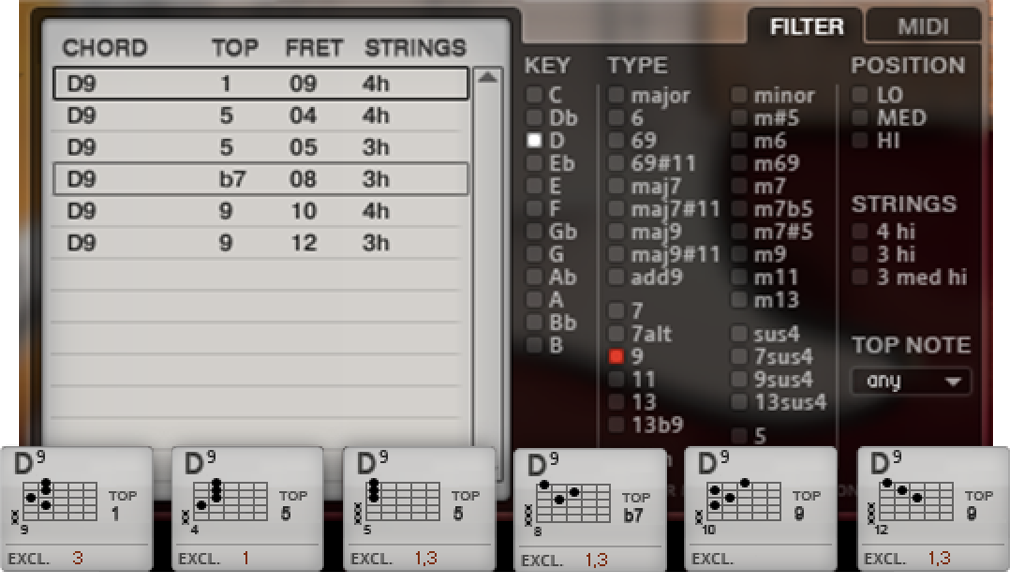Uncheck the D key filter

coord(535,141)
